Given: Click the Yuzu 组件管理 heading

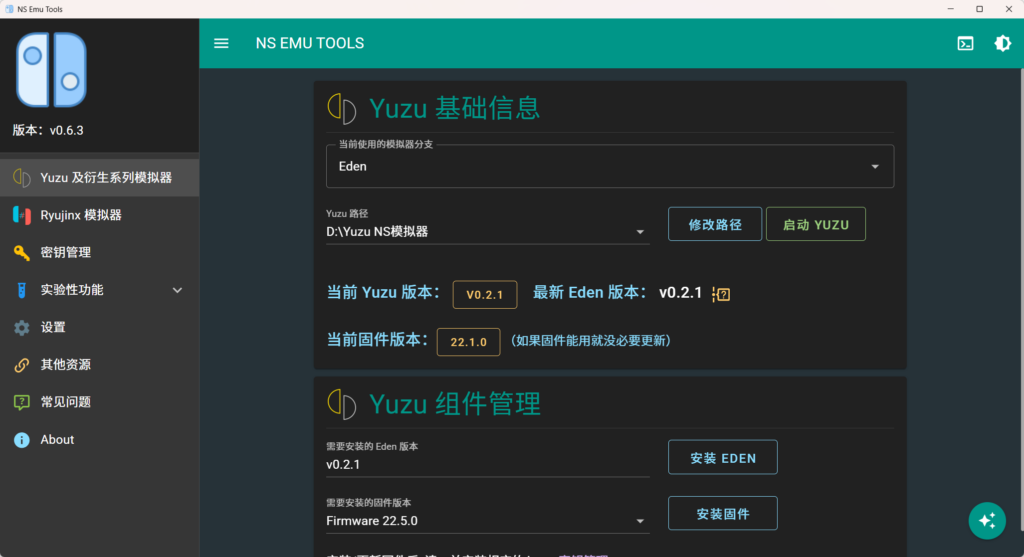Looking at the screenshot, I should coord(455,404).
